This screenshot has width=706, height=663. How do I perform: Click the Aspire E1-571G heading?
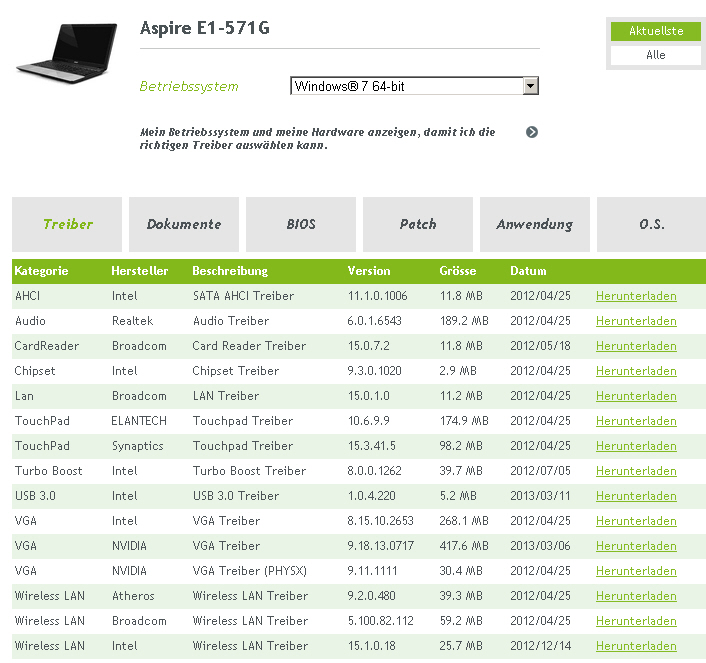pyautogui.click(x=205, y=28)
